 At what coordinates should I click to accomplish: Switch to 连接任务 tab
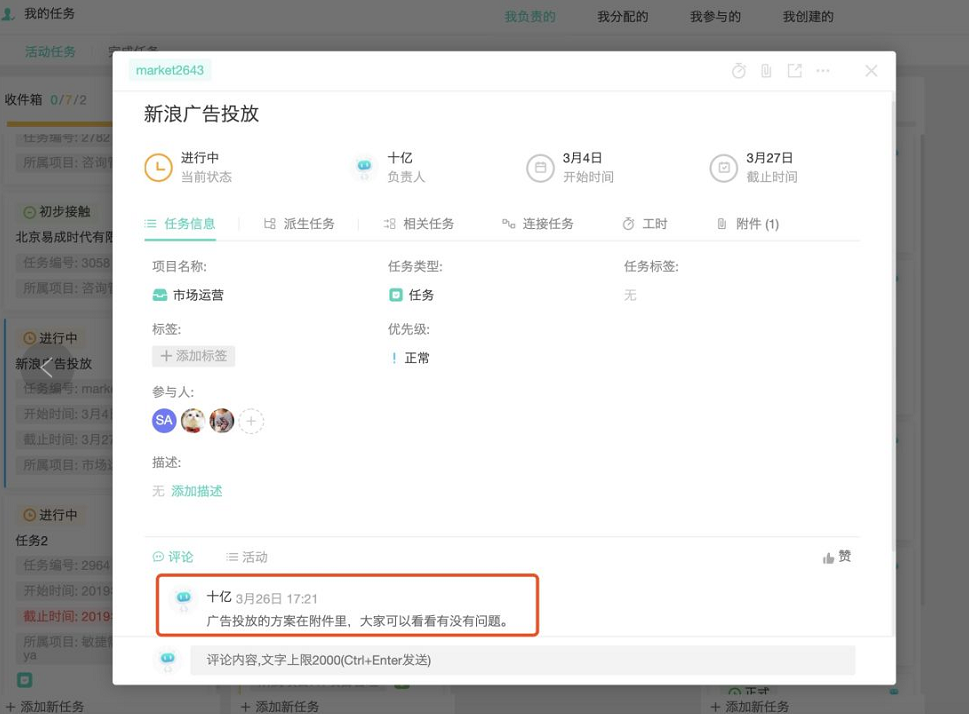[x=538, y=224]
